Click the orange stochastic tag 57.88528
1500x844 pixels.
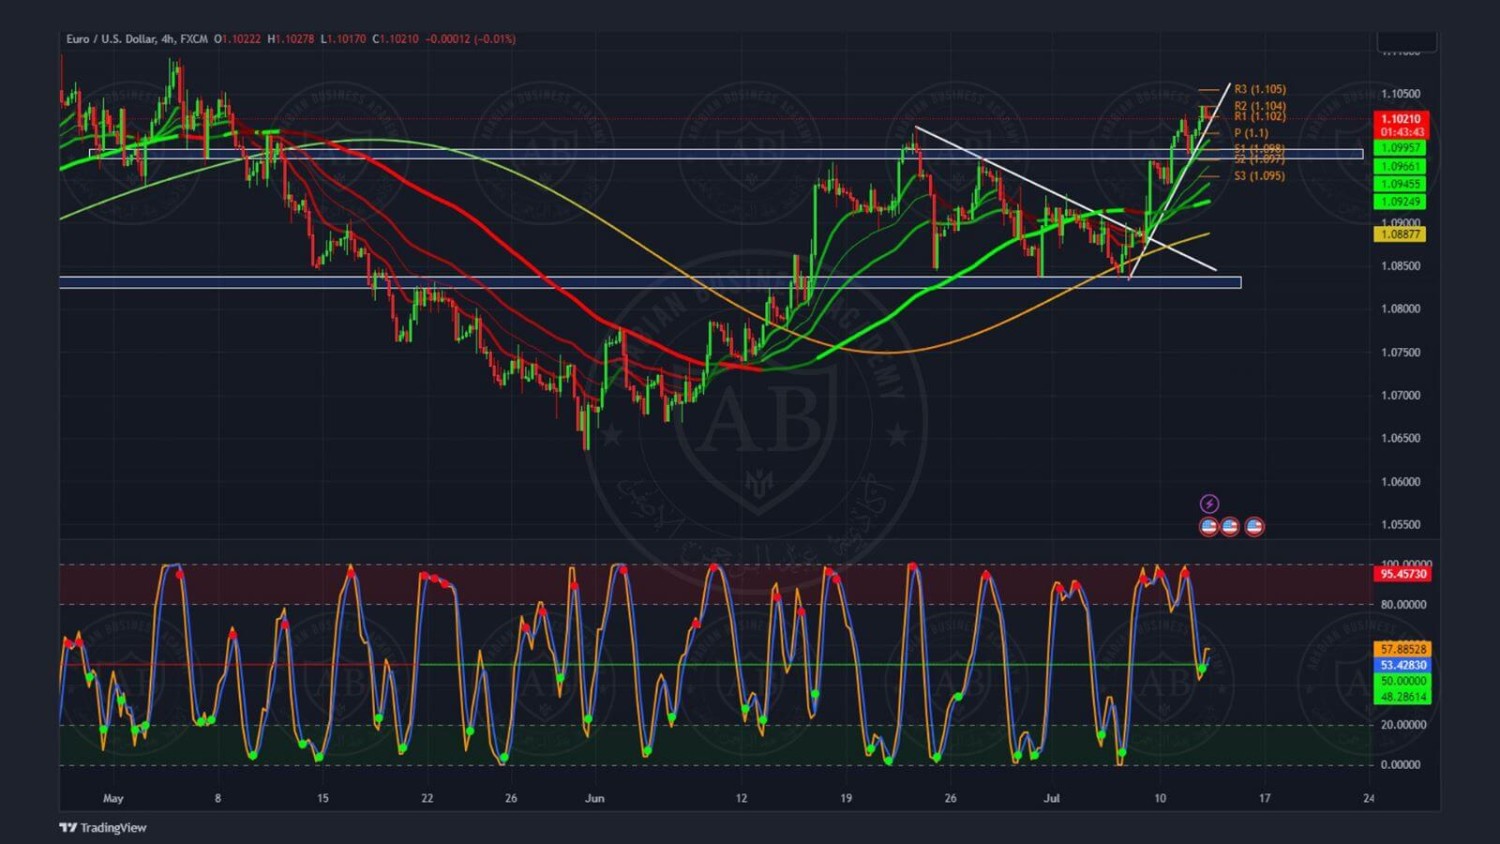(1404, 649)
